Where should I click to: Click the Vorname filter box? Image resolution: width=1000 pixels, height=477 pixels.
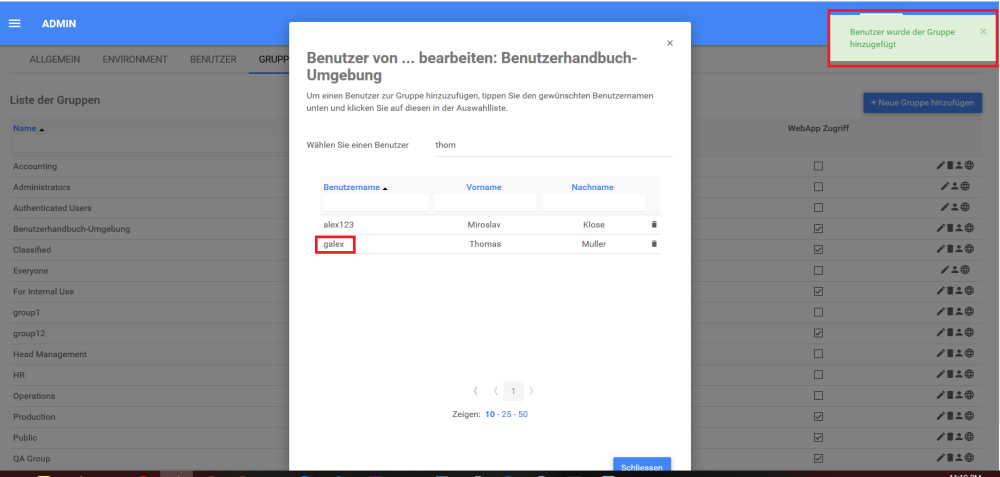485,203
